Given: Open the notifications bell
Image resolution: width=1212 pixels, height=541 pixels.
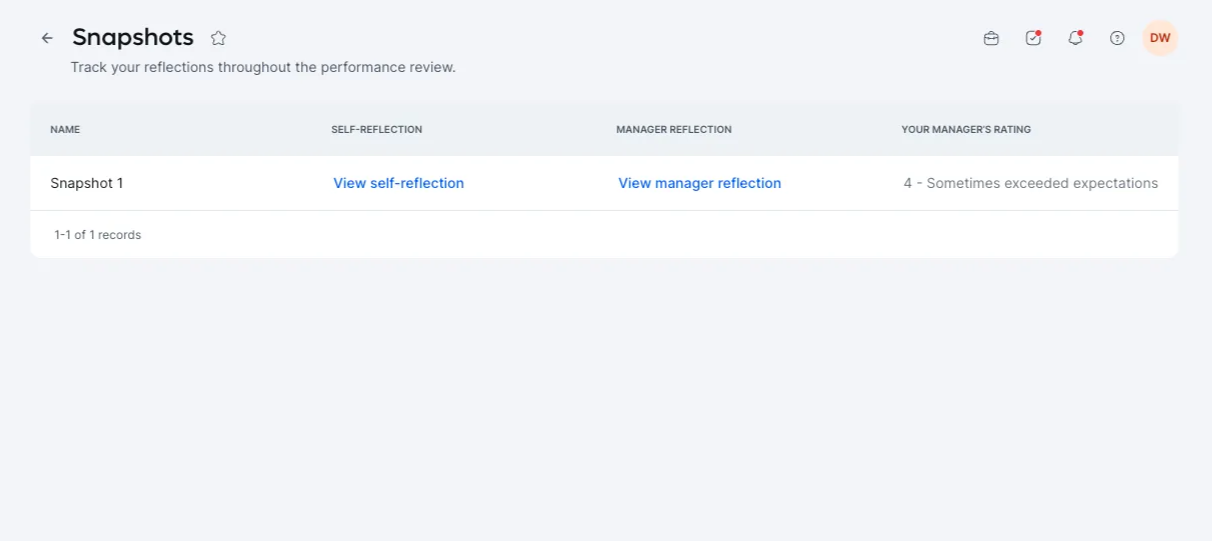Looking at the screenshot, I should click(x=1075, y=38).
